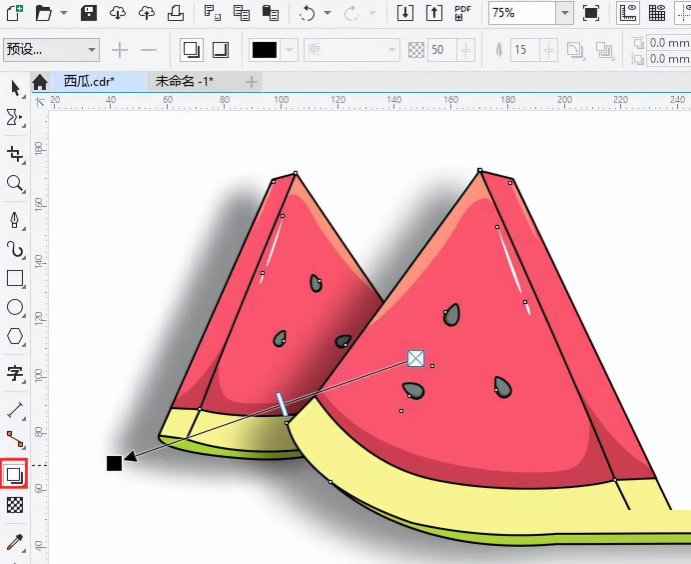
Task: Save the document with floppy icon
Action: tap(89, 13)
